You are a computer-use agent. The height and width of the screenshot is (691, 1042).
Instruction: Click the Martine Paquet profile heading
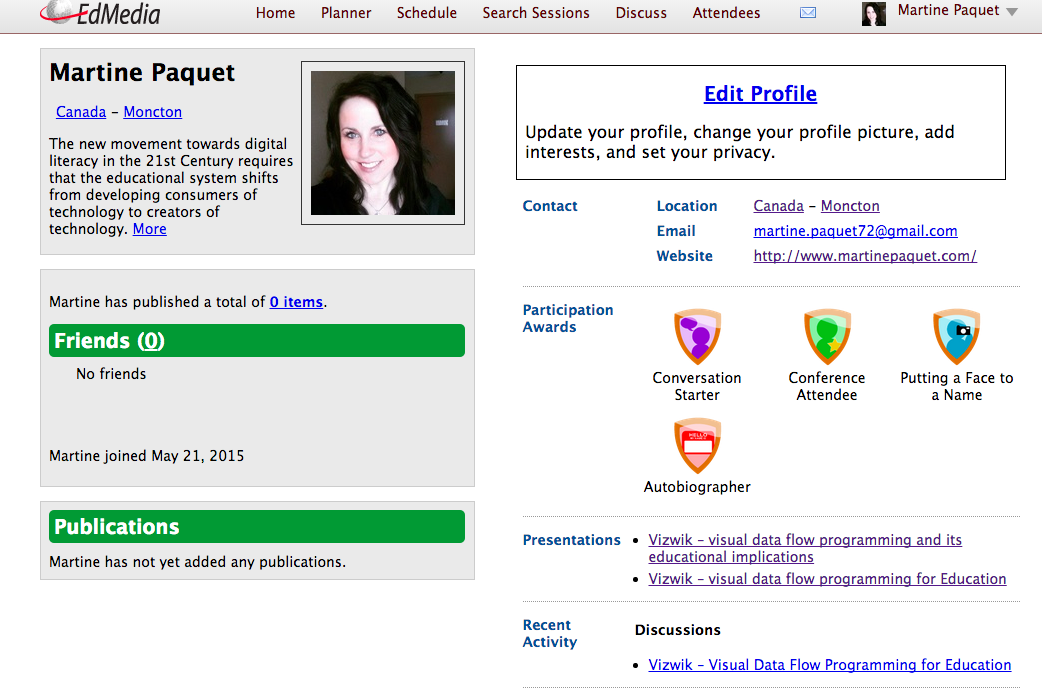click(x=142, y=72)
